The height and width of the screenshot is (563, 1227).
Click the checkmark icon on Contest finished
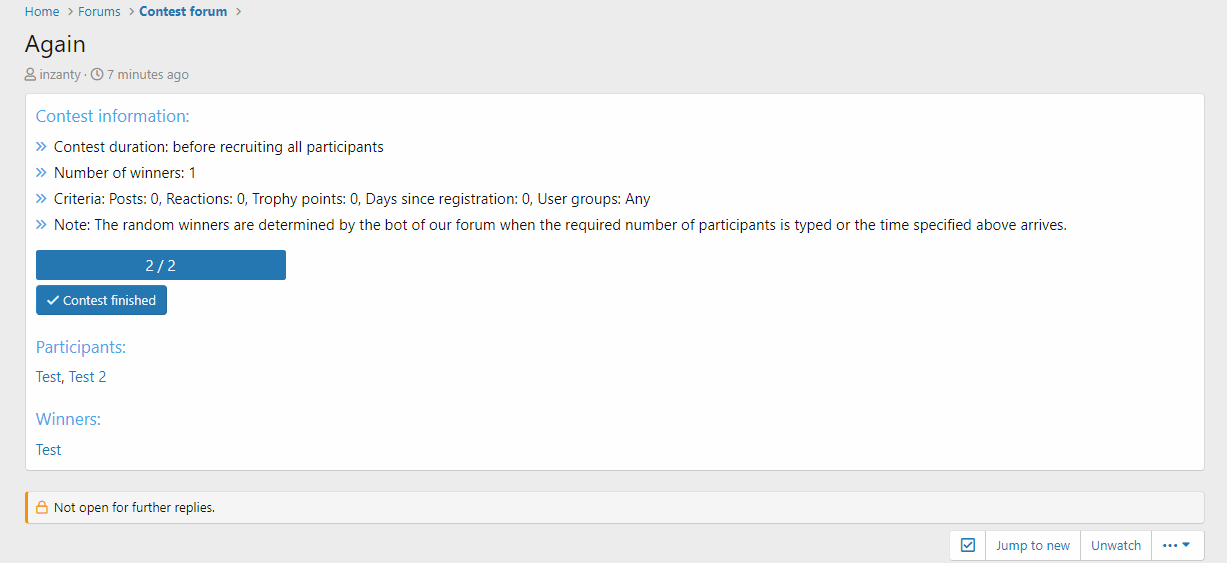click(x=52, y=300)
